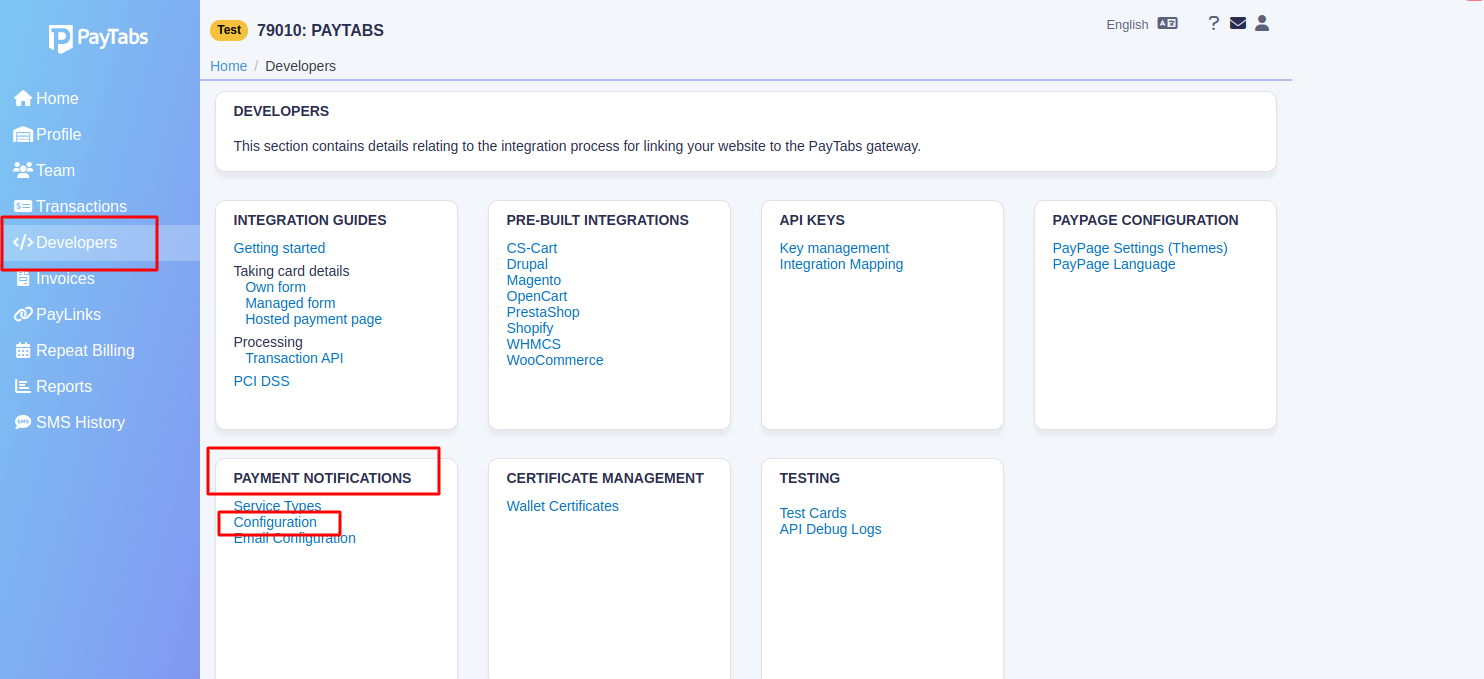This screenshot has width=1484, height=679.
Task: Open the WooCommerce integration
Action: click(555, 360)
